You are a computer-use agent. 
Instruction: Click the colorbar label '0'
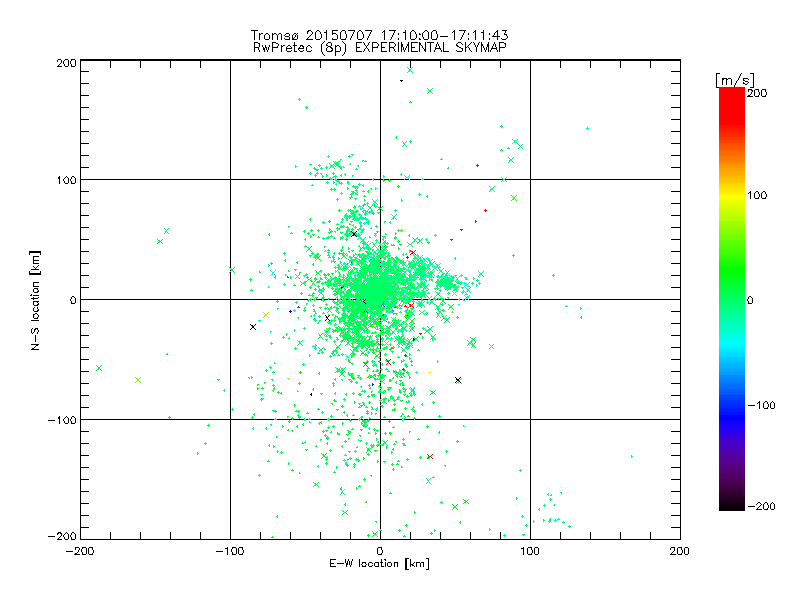(750, 301)
